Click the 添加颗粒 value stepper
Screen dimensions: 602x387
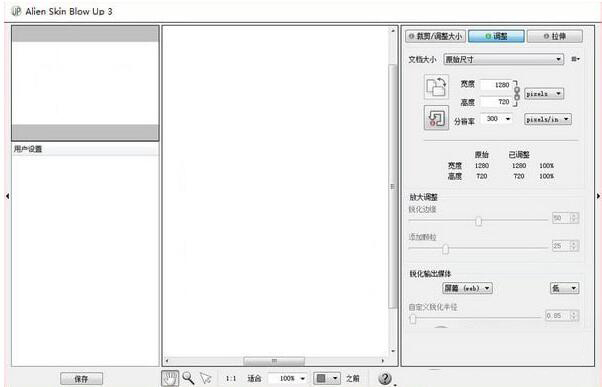(574, 245)
